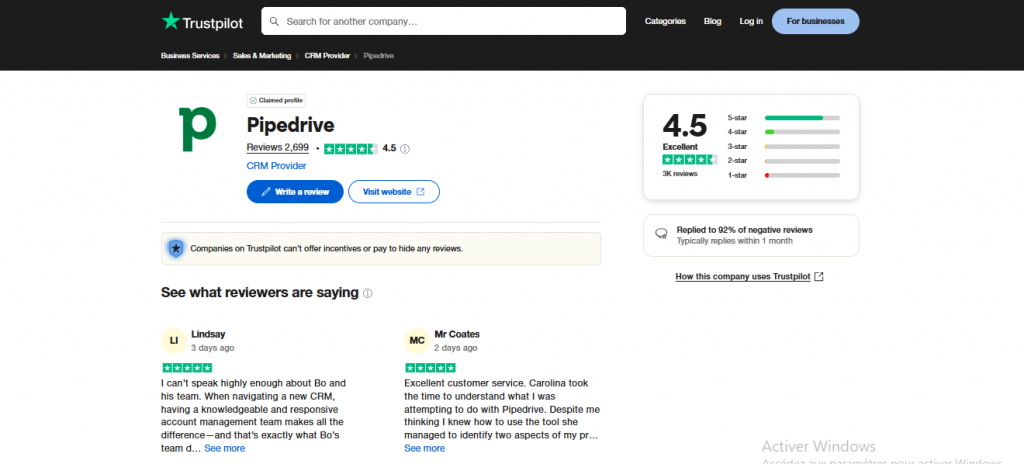
Task: Click the '2 days ago' timestamp
Action: point(456,348)
